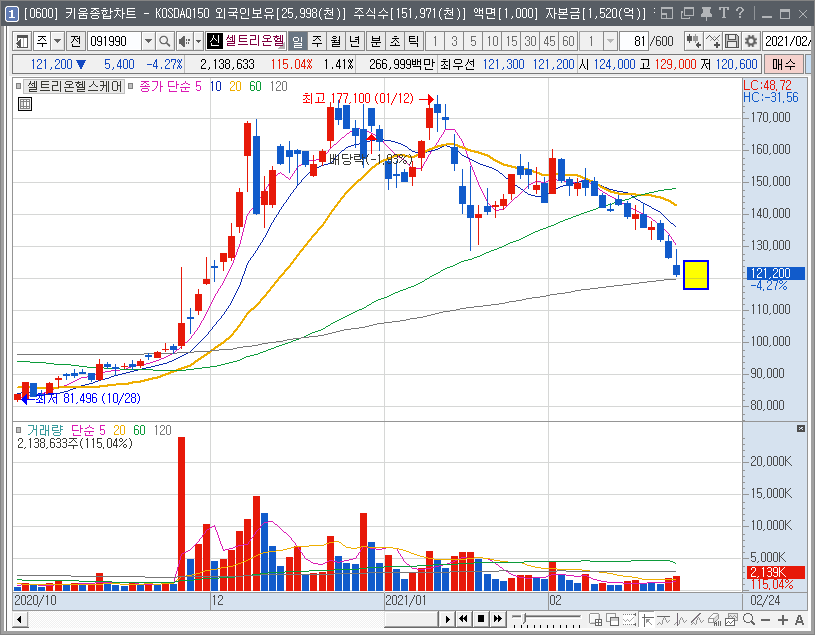The image size is (815, 635).
Task: Click the fast-forward replay button
Action: (x=498, y=619)
